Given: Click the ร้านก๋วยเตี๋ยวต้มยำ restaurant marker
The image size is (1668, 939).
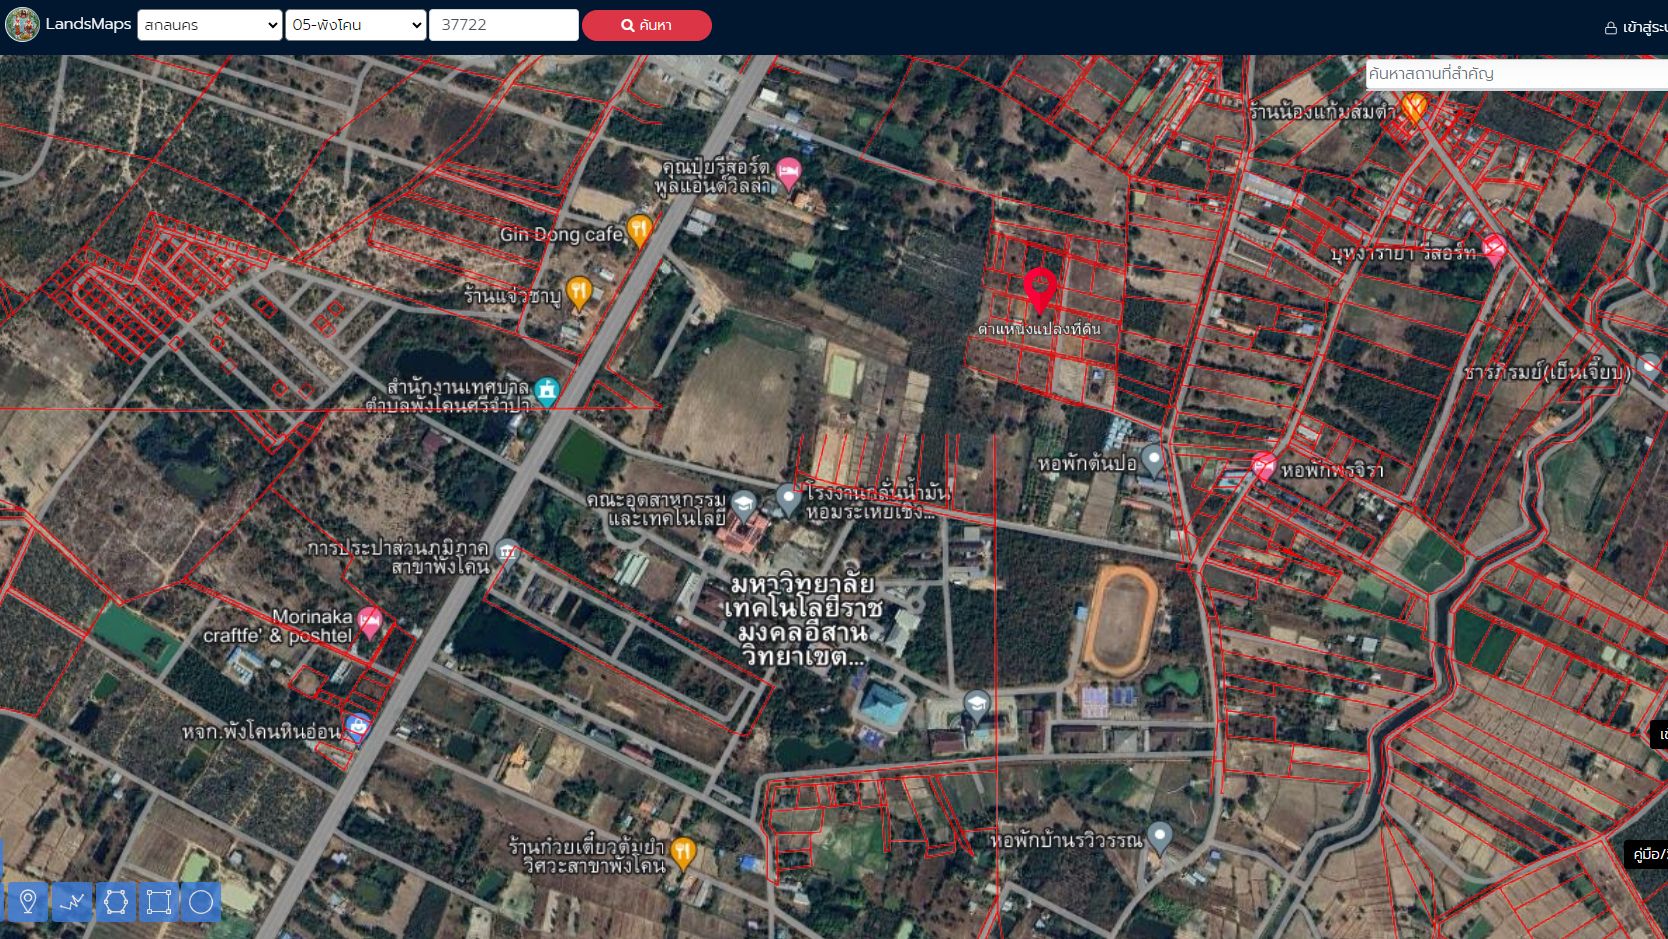Looking at the screenshot, I should tap(683, 853).
